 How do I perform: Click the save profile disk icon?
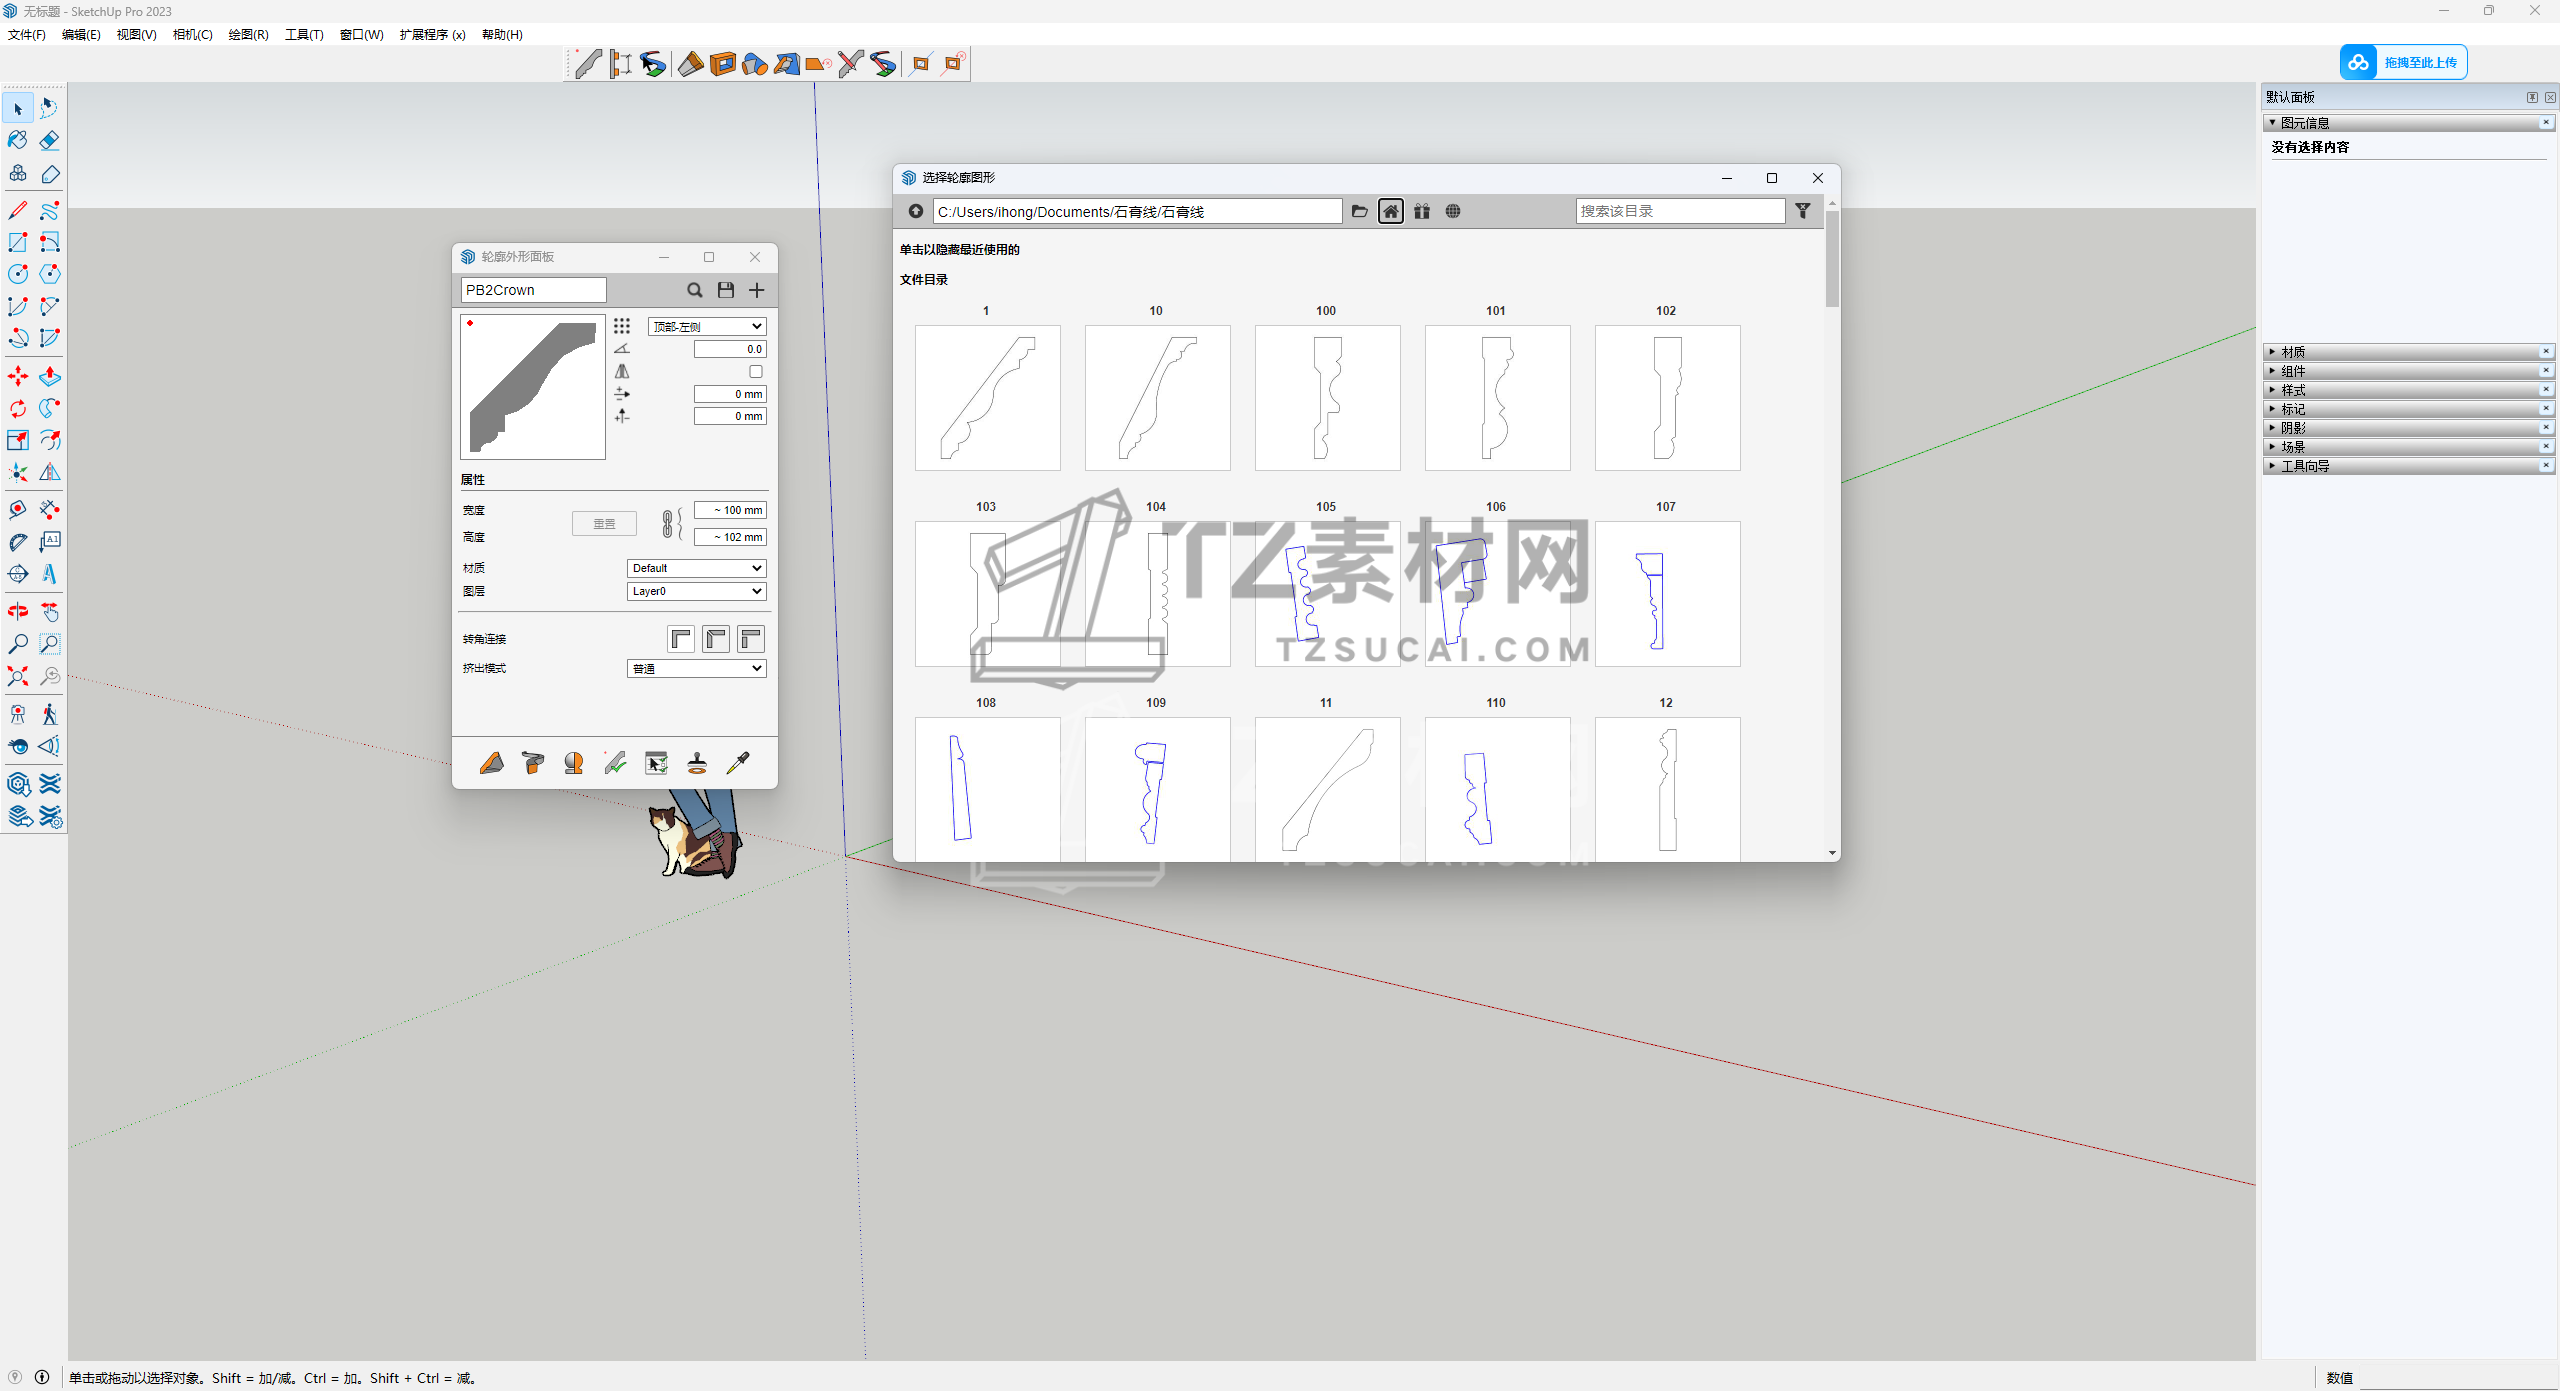pos(726,290)
